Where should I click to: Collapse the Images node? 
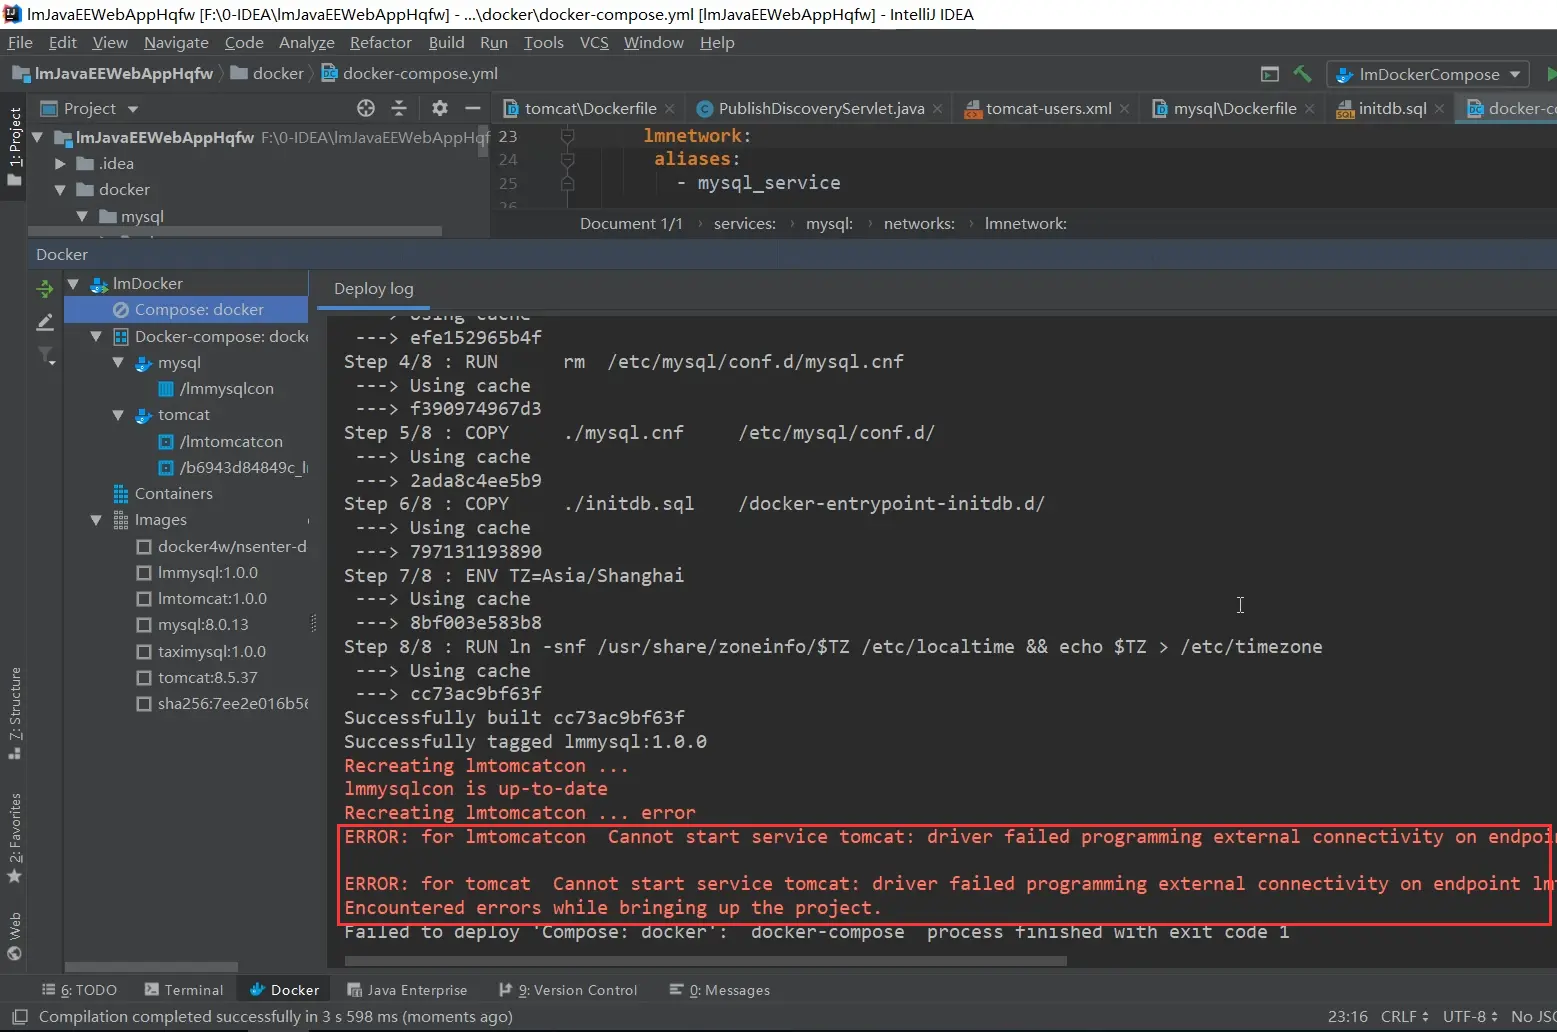tap(96, 520)
